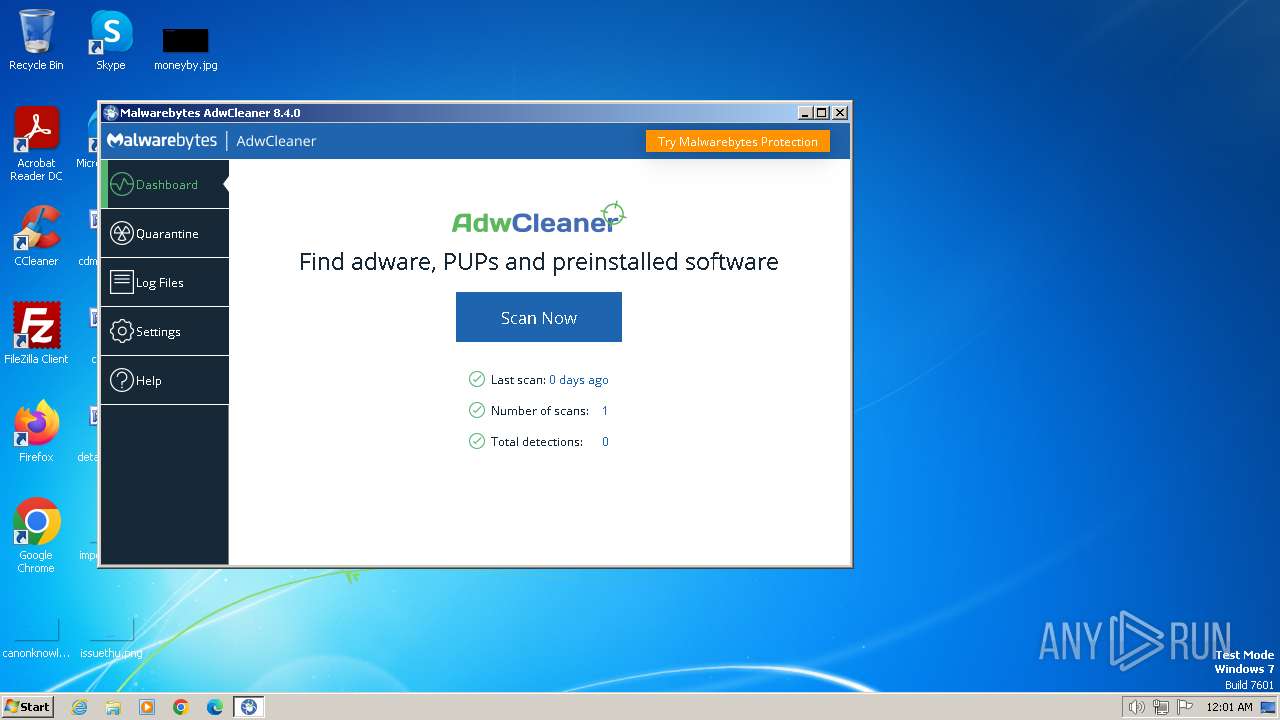Select the CCleaner desktop shortcut
The image size is (1280, 720).
36,236
